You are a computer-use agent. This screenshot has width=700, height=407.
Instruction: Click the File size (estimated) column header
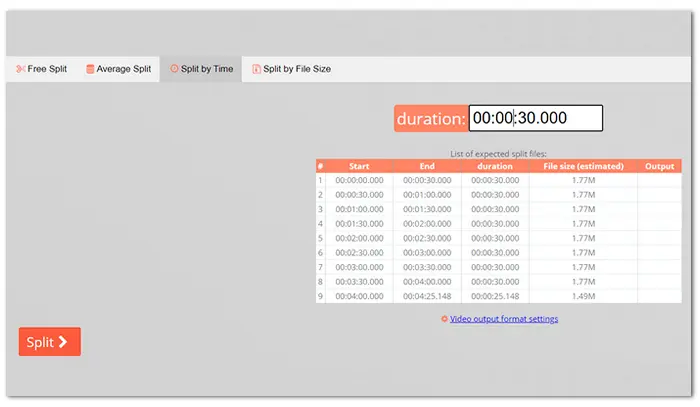tap(583, 166)
